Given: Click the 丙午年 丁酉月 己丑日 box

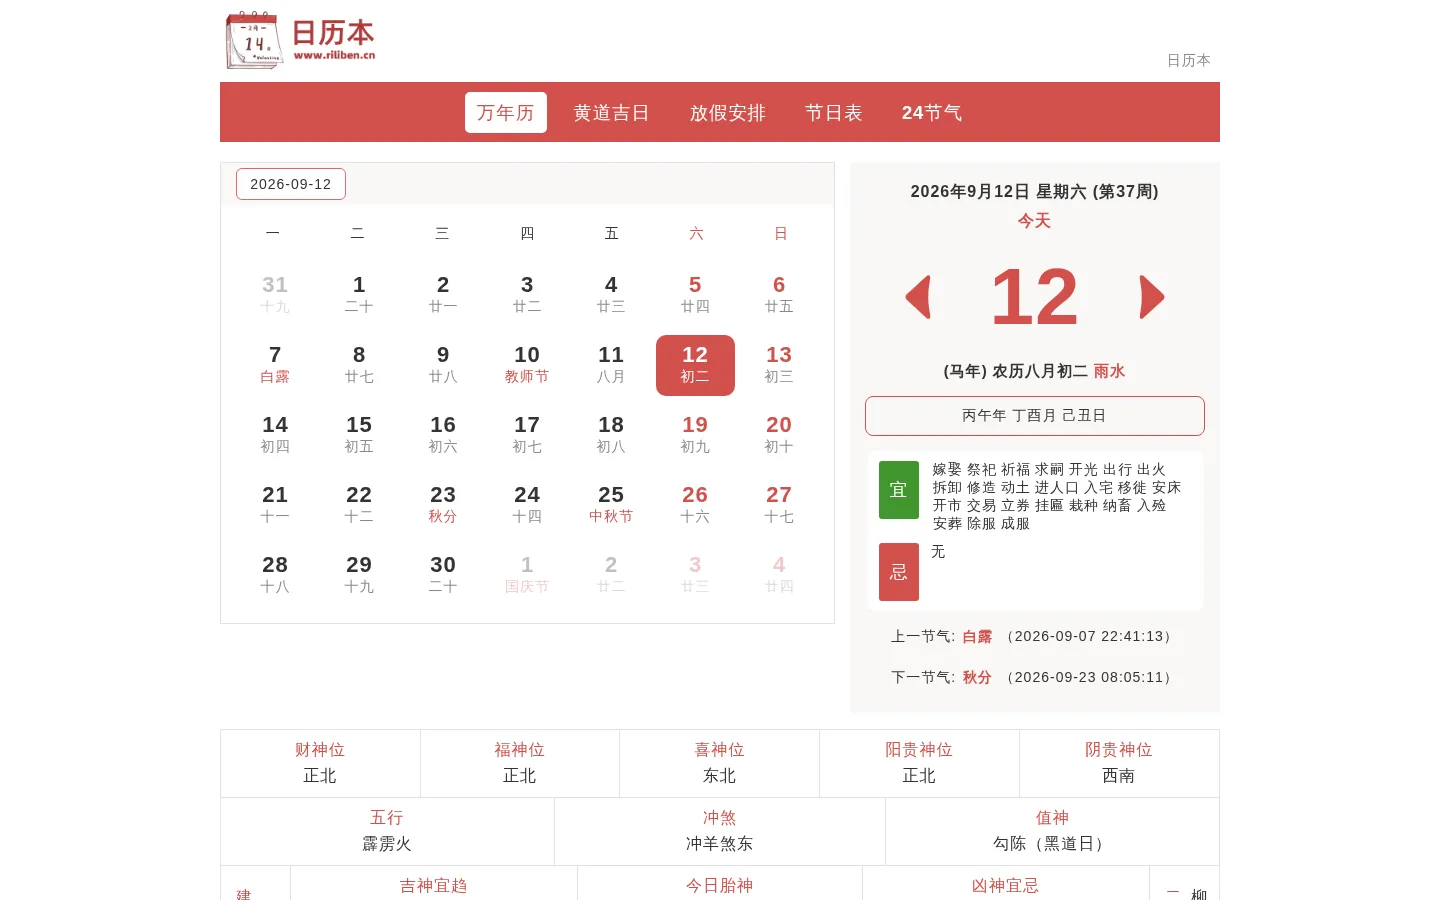Looking at the screenshot, I should click(1035, 416).
